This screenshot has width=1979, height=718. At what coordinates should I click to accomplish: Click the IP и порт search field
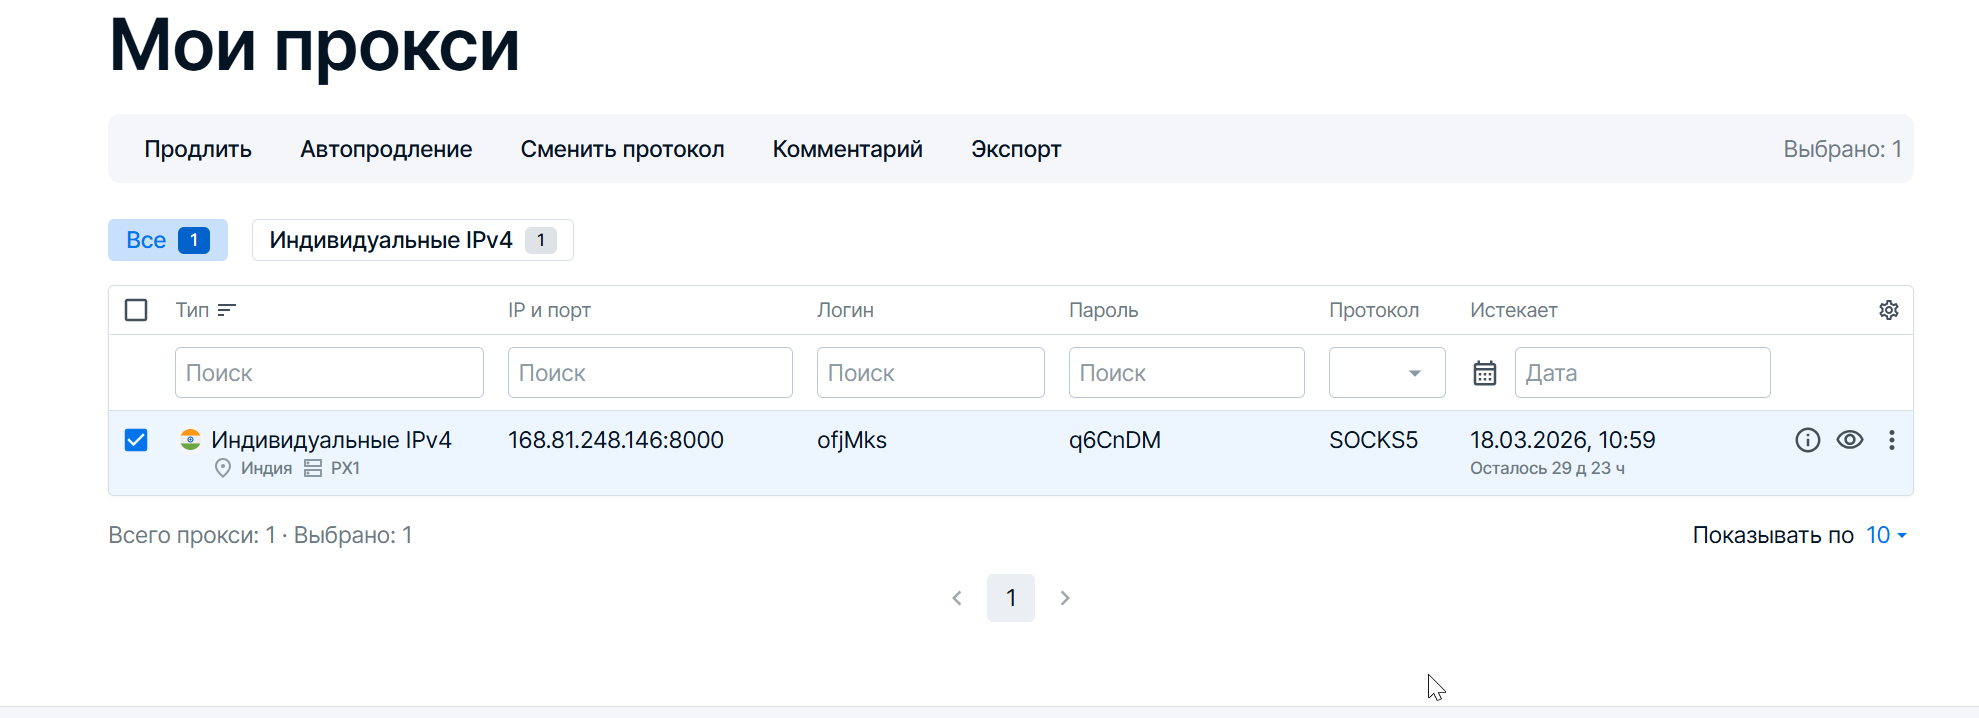650,373
